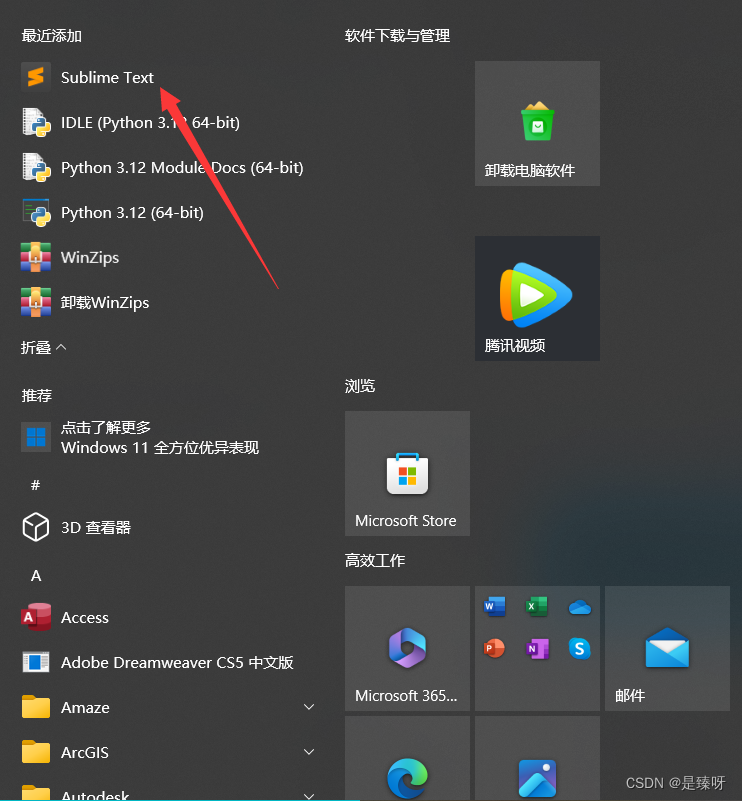Click the 软件下载与管理 group title
The image size is (742, 801).
click(397, 36)
